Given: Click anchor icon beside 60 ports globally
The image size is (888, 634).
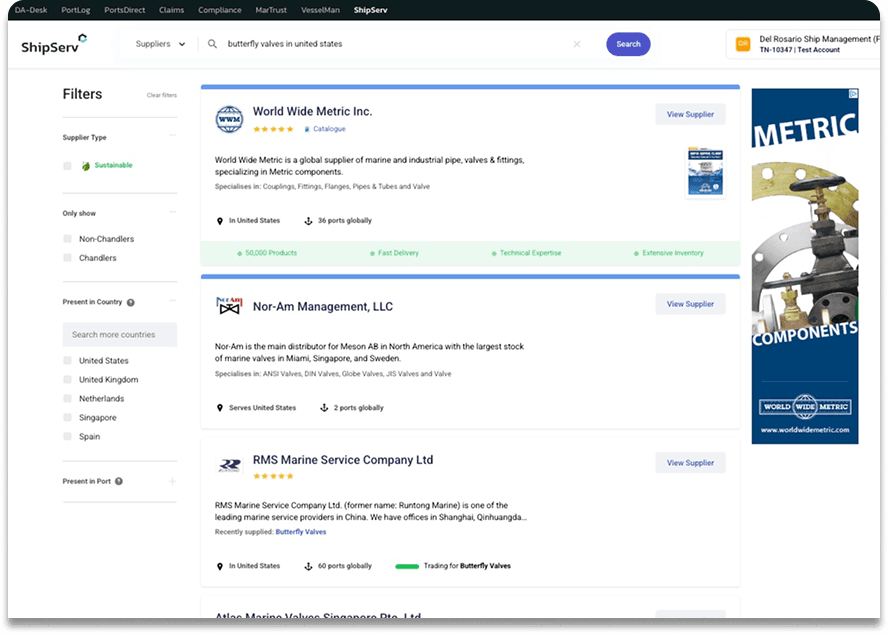Looking at the screenshot, I should coord(308,566).
